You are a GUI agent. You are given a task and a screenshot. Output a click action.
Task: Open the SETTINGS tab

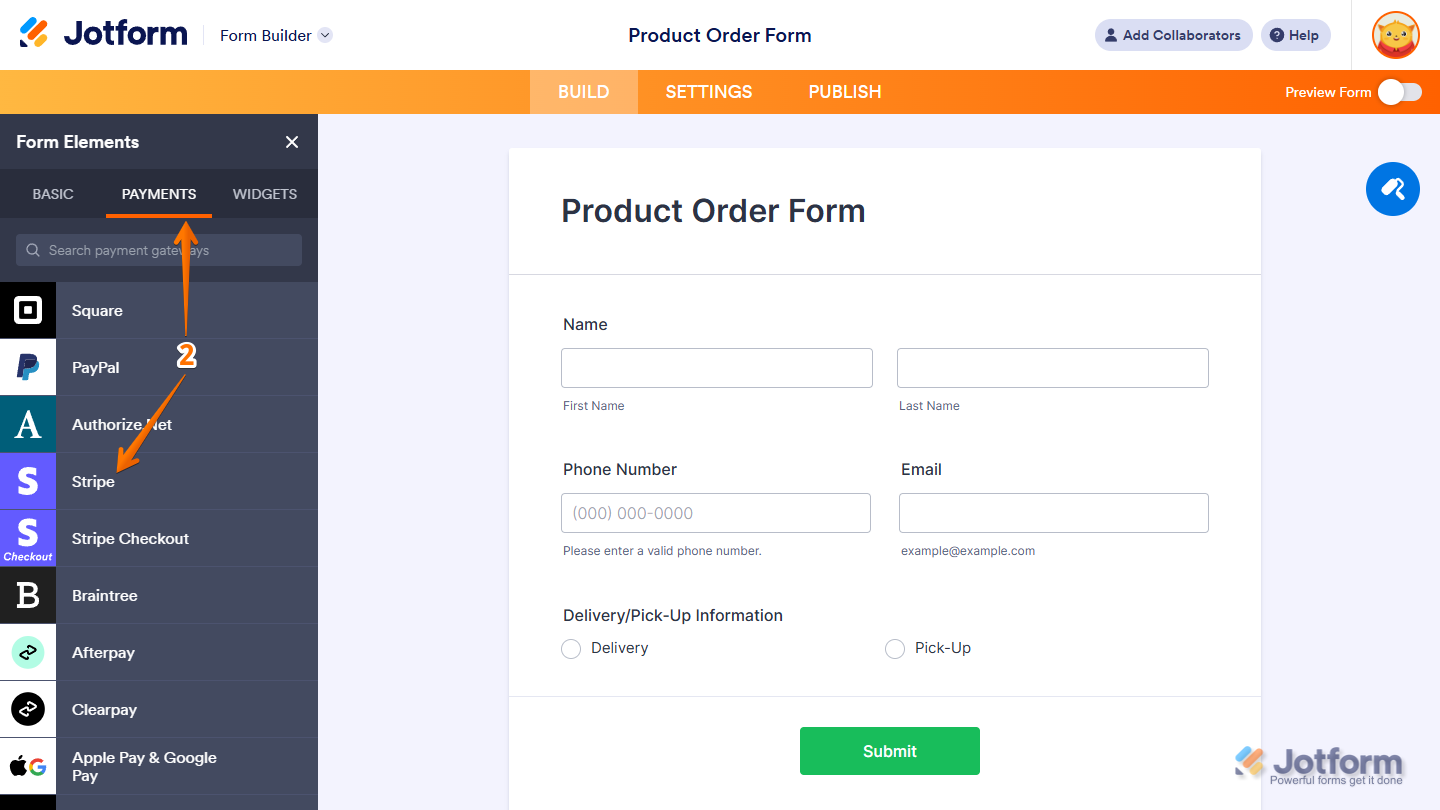click(x=708, y=91)
